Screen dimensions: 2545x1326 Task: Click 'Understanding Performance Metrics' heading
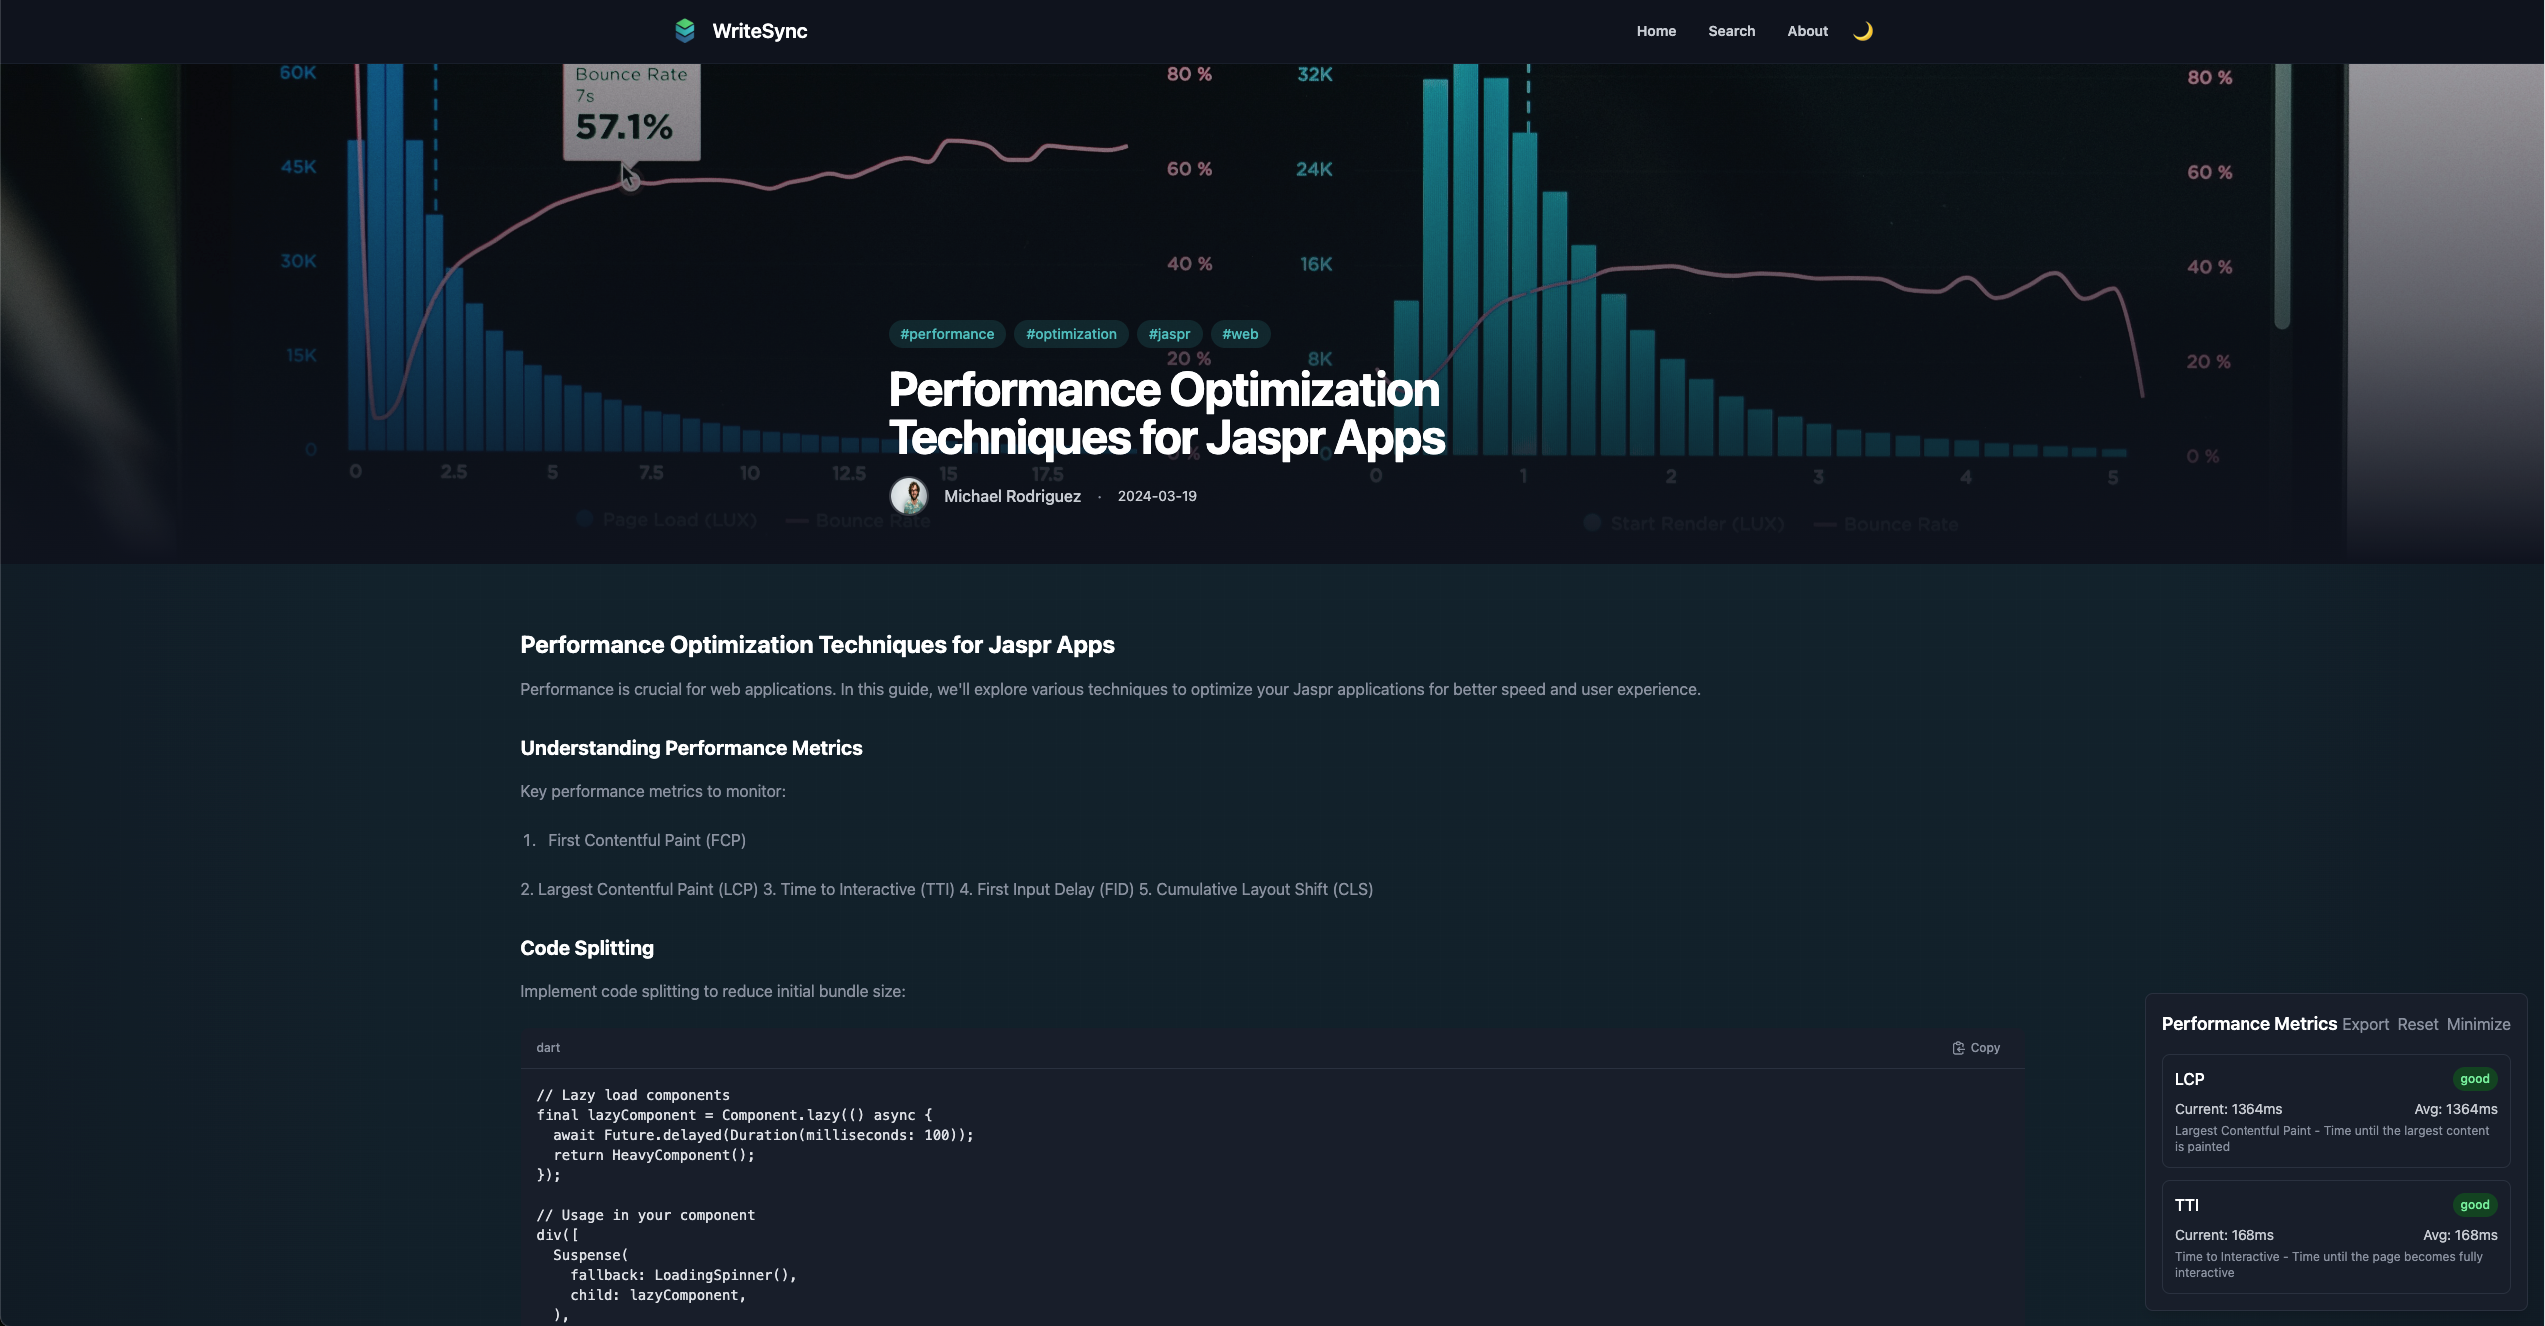691,748
